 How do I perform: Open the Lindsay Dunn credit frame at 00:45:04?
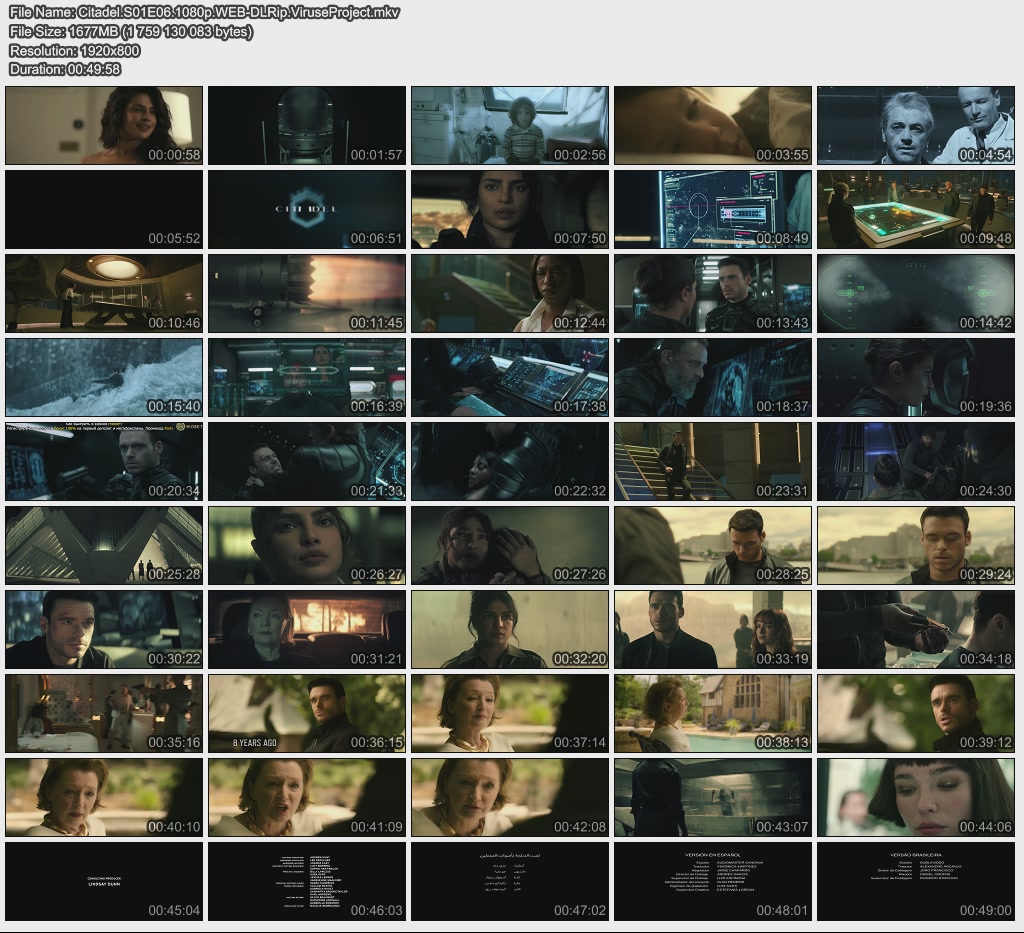[x=104, y=881]
